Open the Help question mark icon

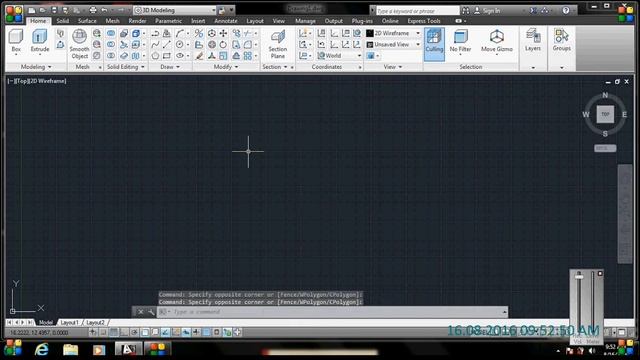pyautogui.click(x=566, y=11)
